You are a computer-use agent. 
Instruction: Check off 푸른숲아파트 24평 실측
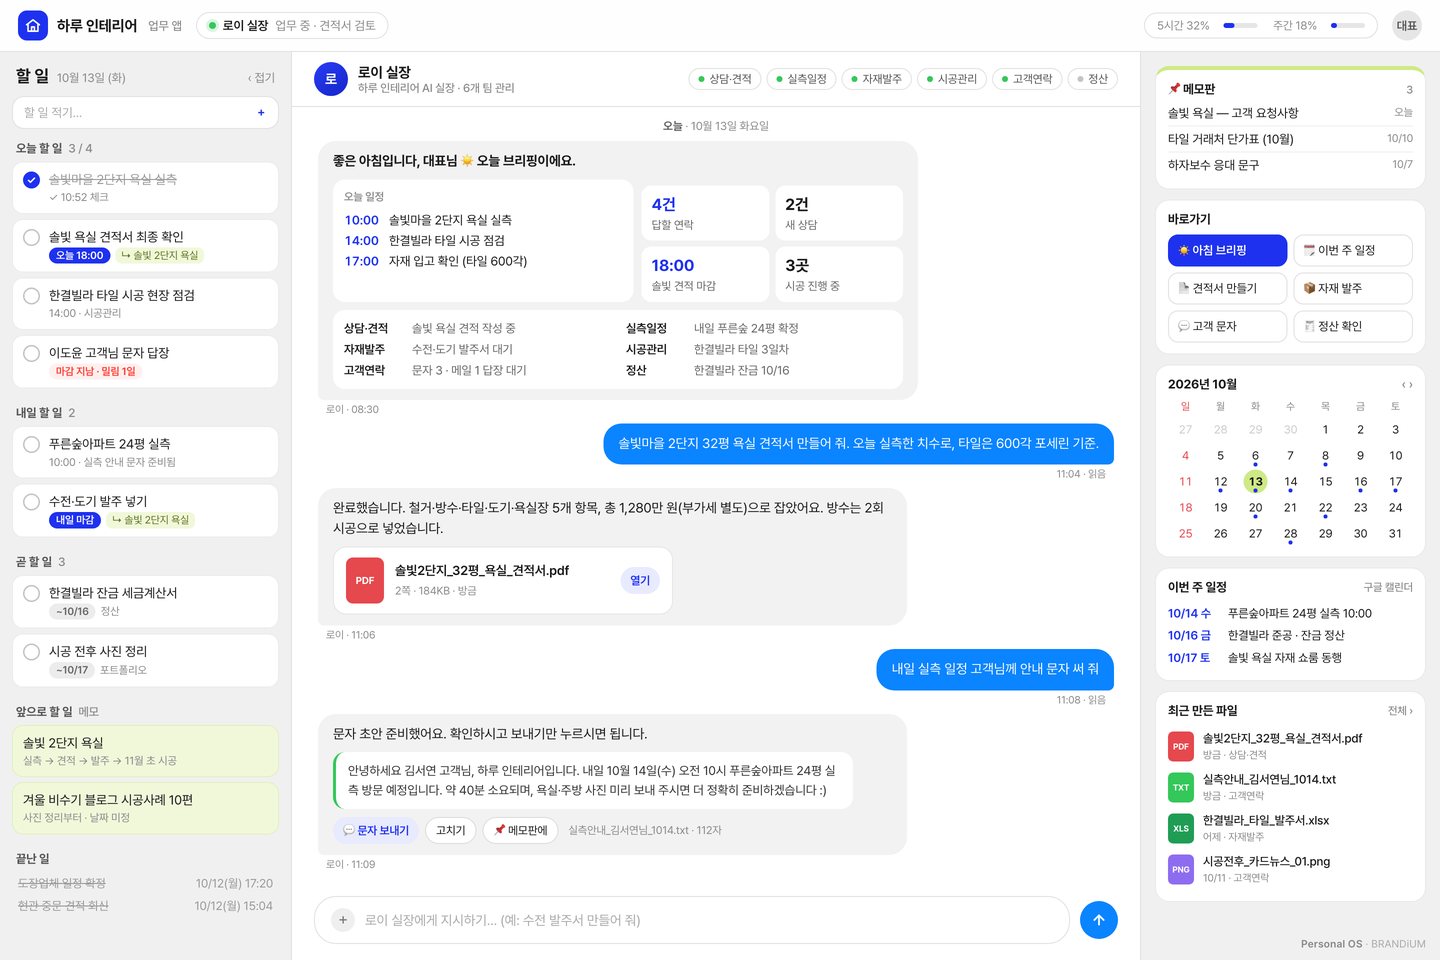click(x=32, y=444)
